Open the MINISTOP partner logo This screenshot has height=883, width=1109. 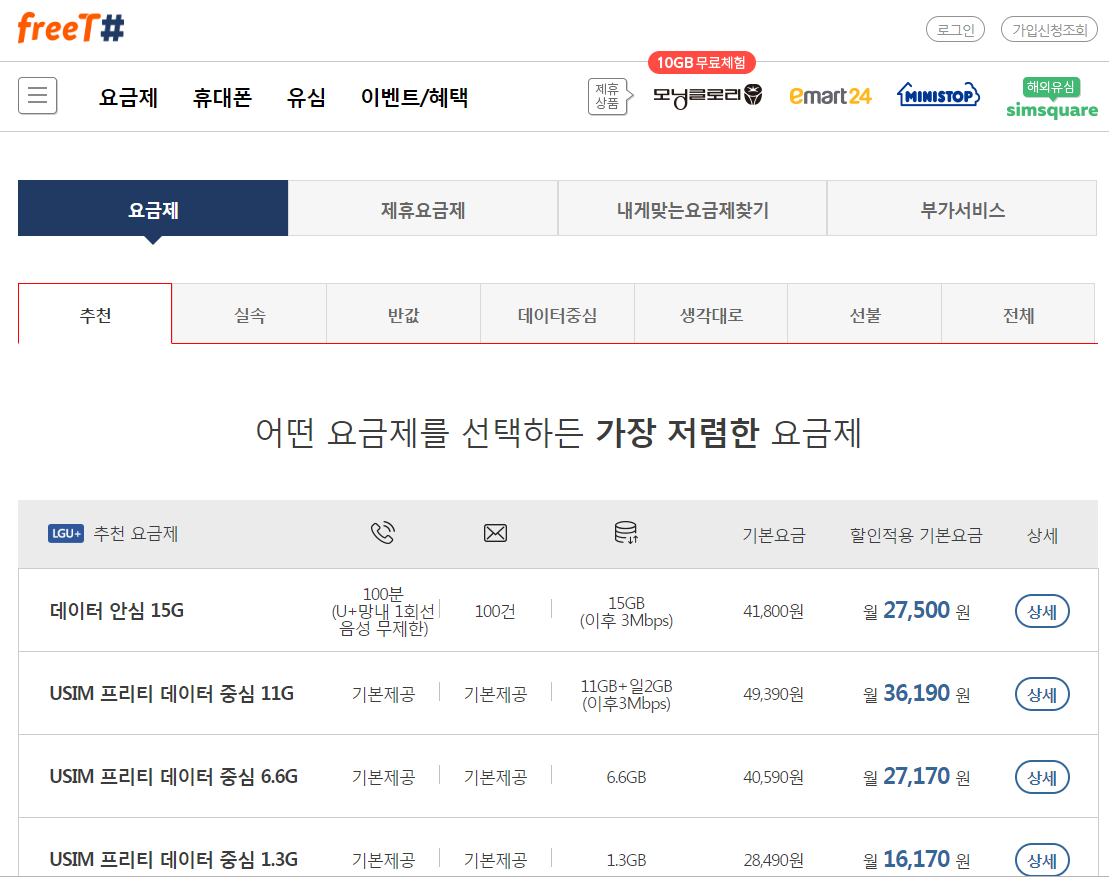coord(938,95)
